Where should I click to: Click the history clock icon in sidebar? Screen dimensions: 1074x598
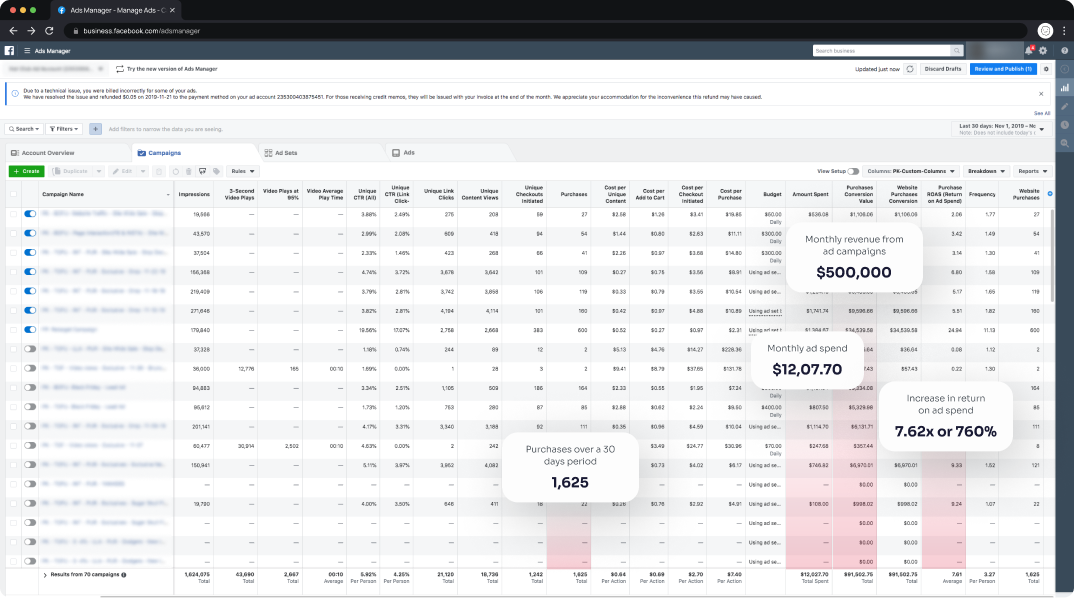point(1064,124)
